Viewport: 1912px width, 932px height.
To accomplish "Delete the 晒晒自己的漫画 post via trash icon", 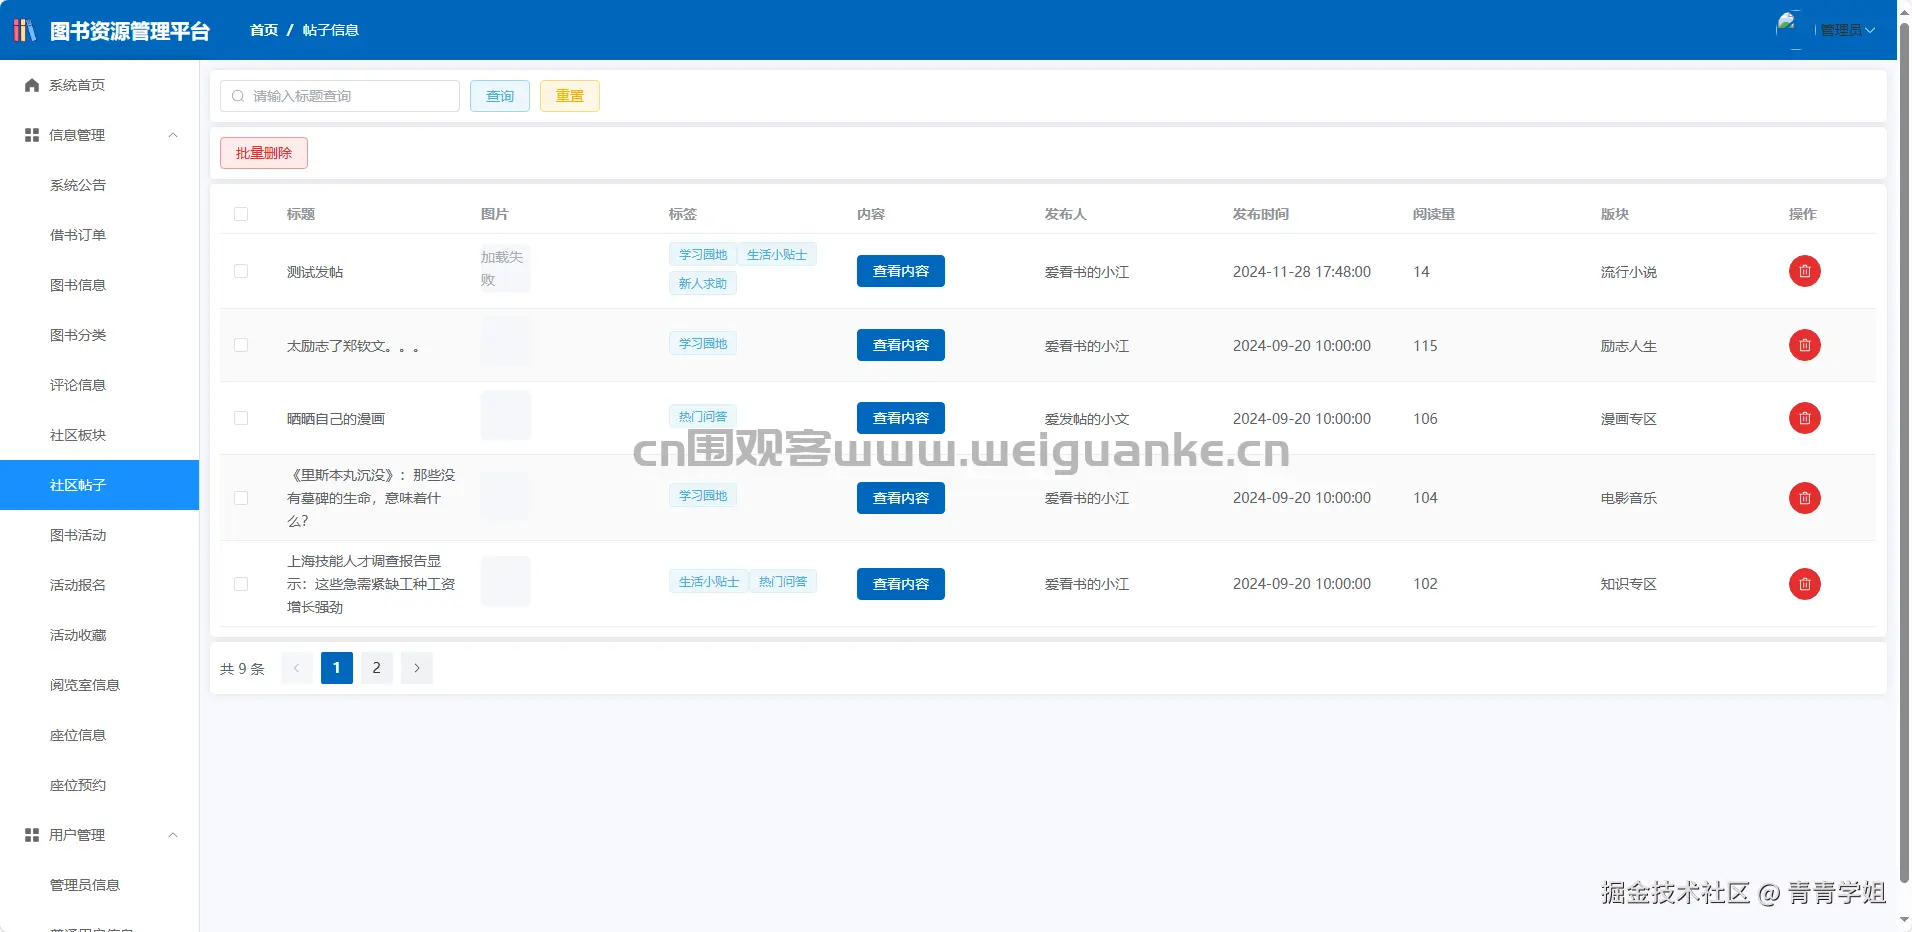I will point(1804,418).
